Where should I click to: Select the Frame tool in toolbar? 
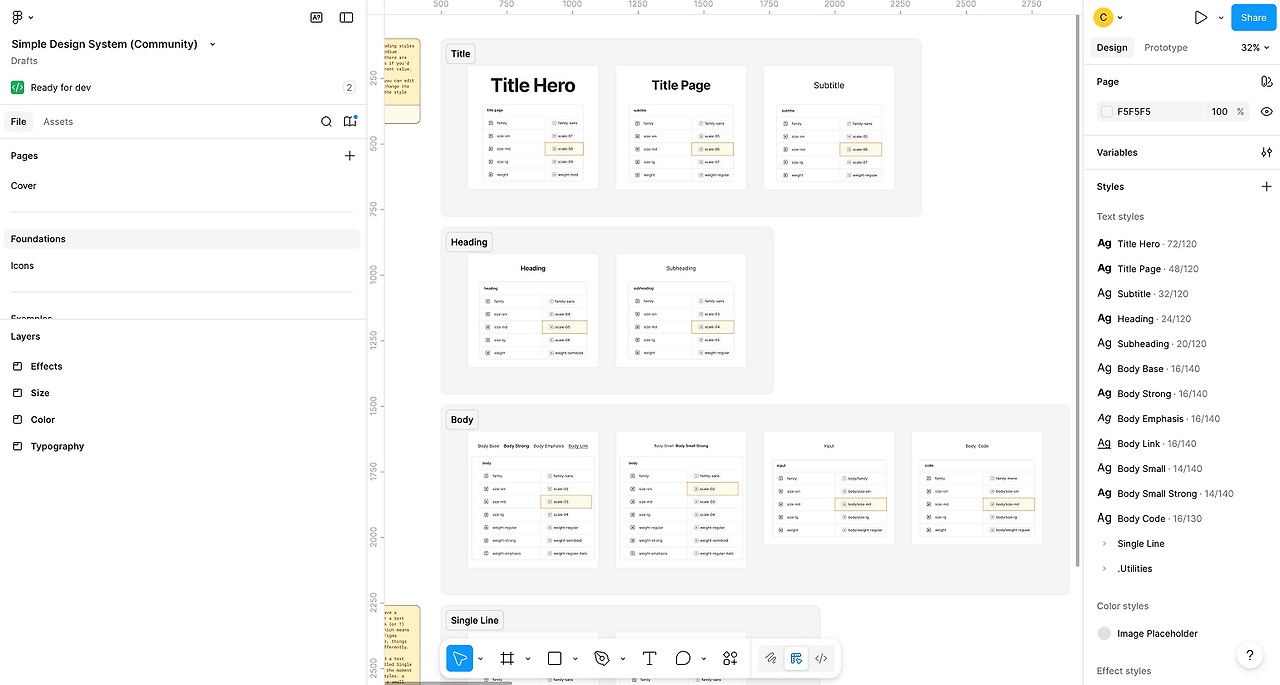tap(507, 658)
